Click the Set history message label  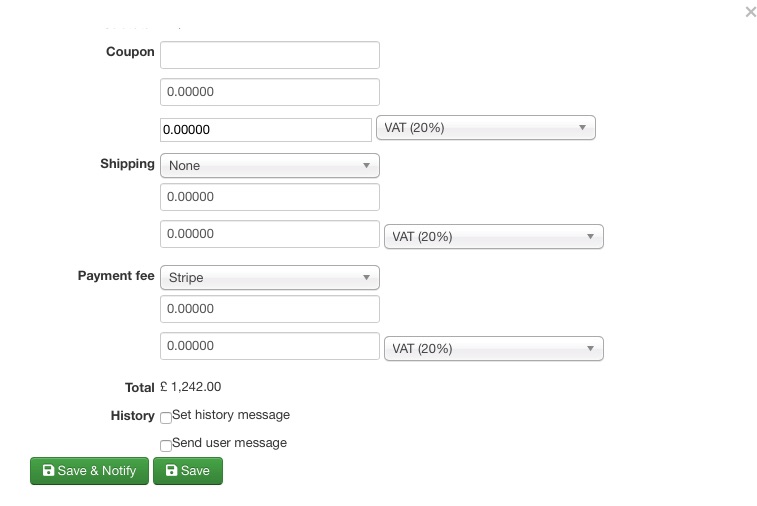click(x=231, y=415)
